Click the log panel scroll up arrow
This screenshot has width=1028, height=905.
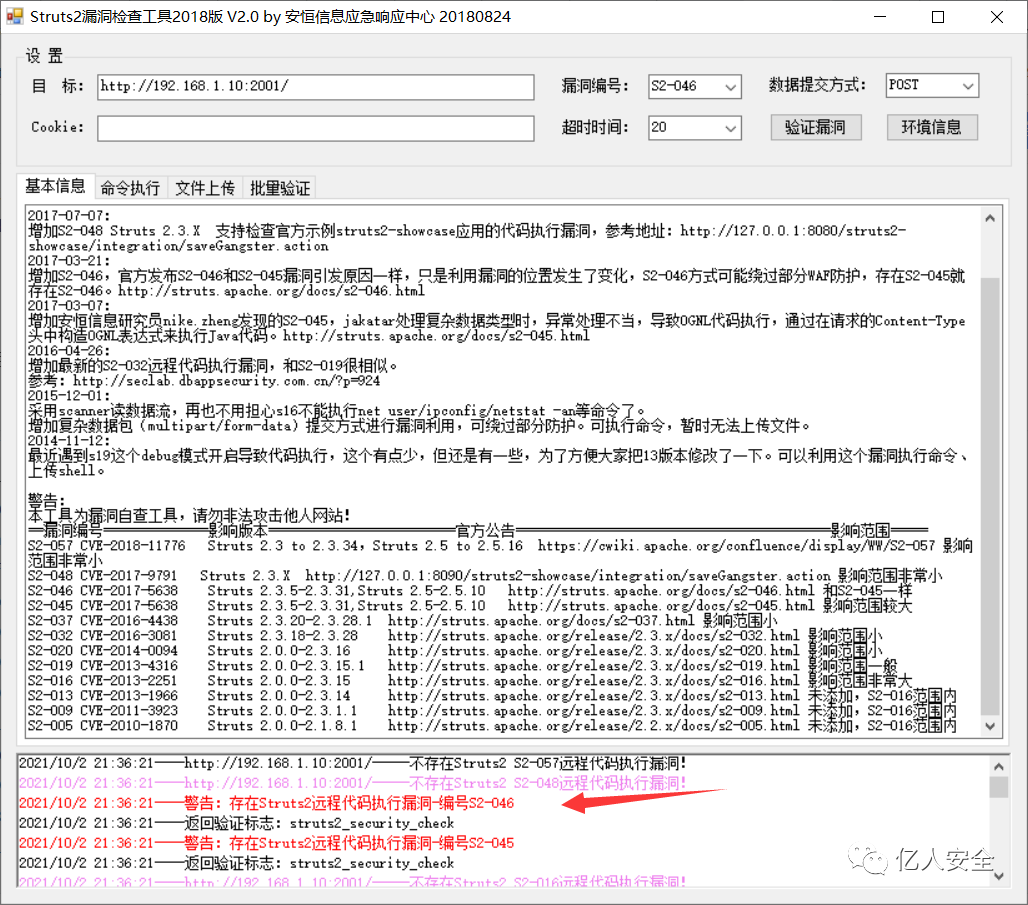[998, 766]
